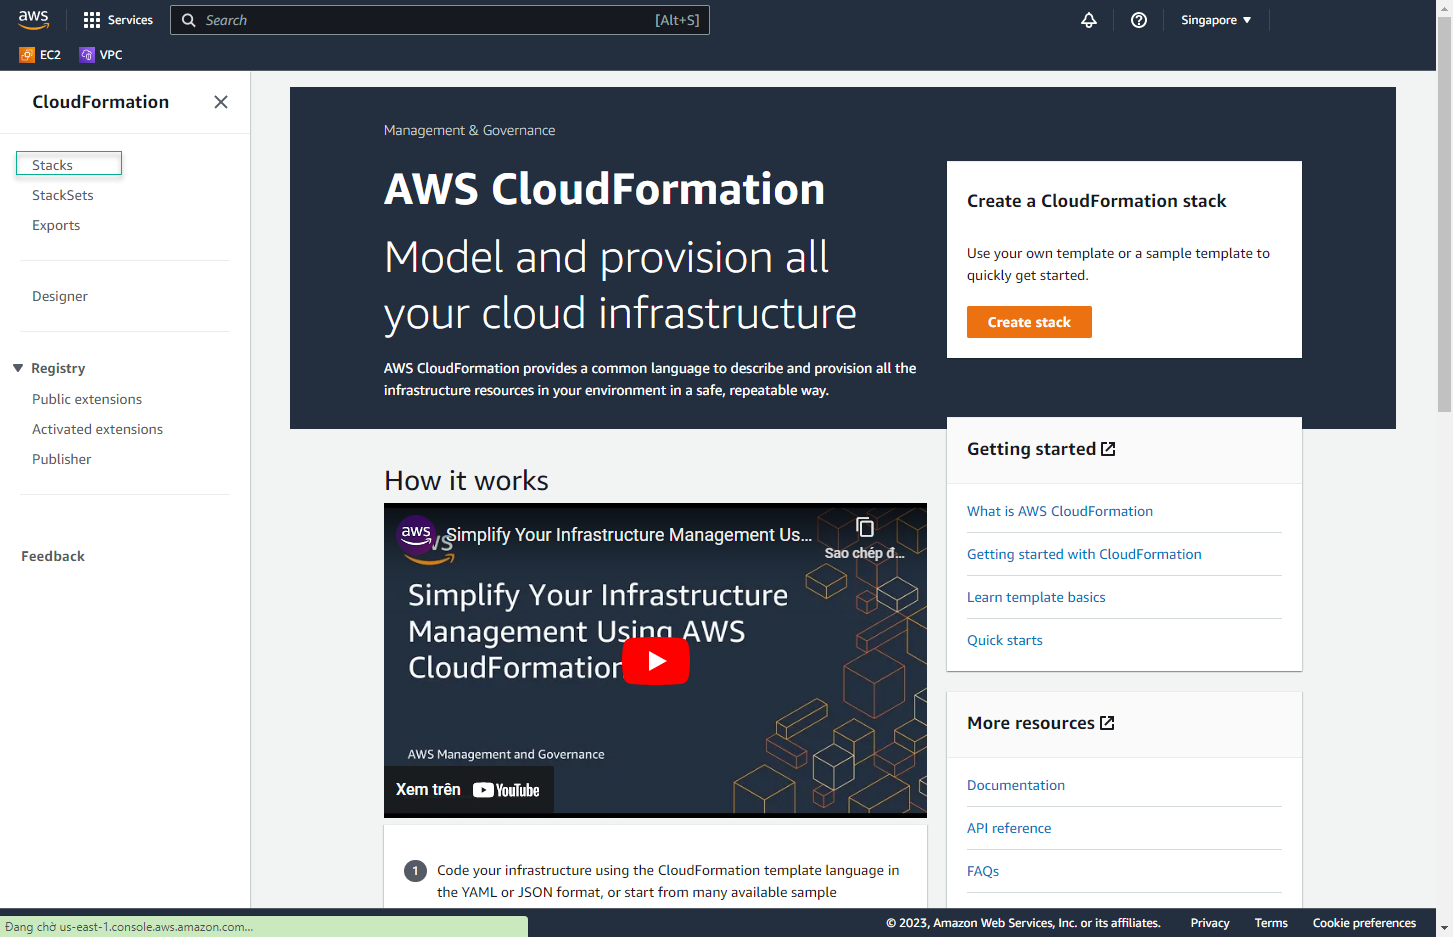This screenshot has height=937, width=1453.
Task: Click the VPC shortcut icon
Action: click(x=87, y=55)
